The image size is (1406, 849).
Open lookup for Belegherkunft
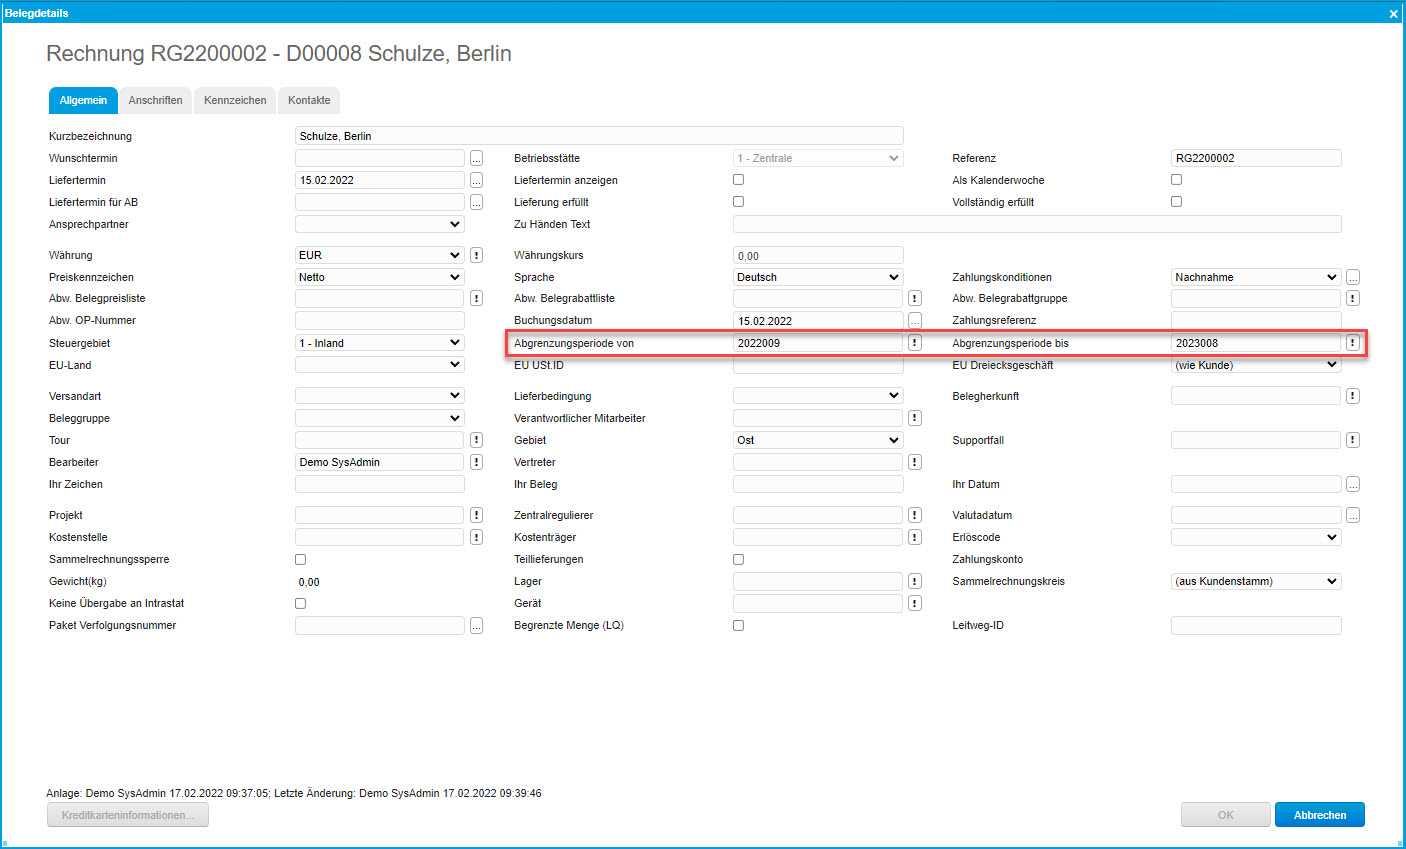click(x=1353, y=396)
